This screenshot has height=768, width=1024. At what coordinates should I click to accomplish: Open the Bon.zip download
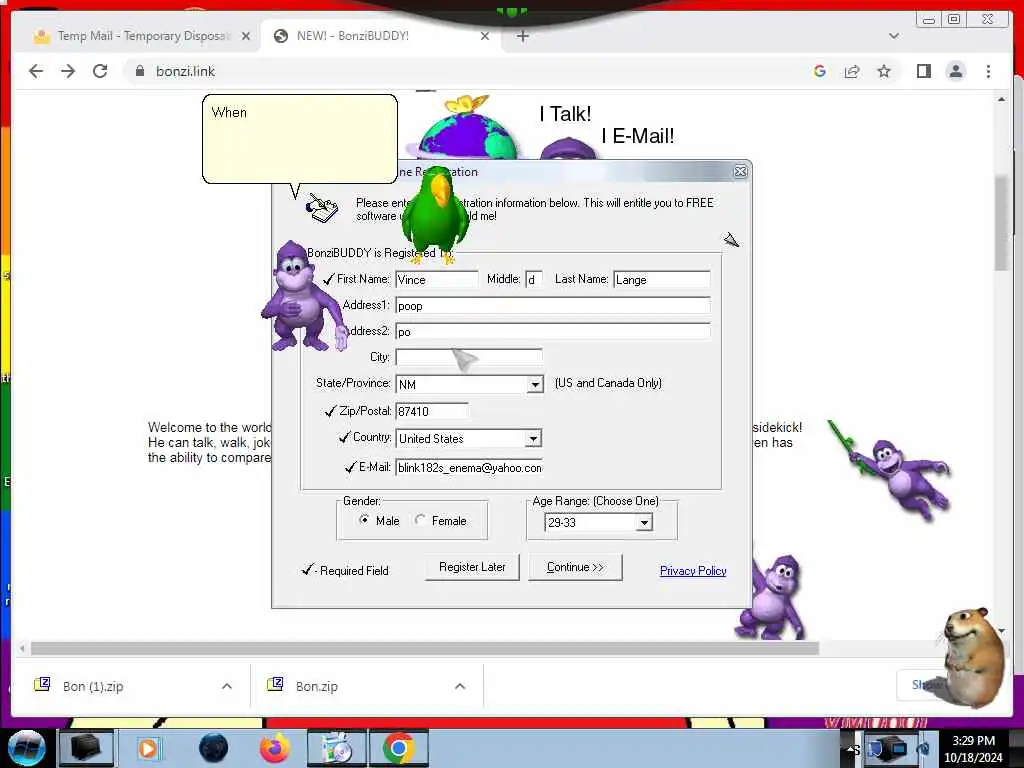(x=317, y=686)
